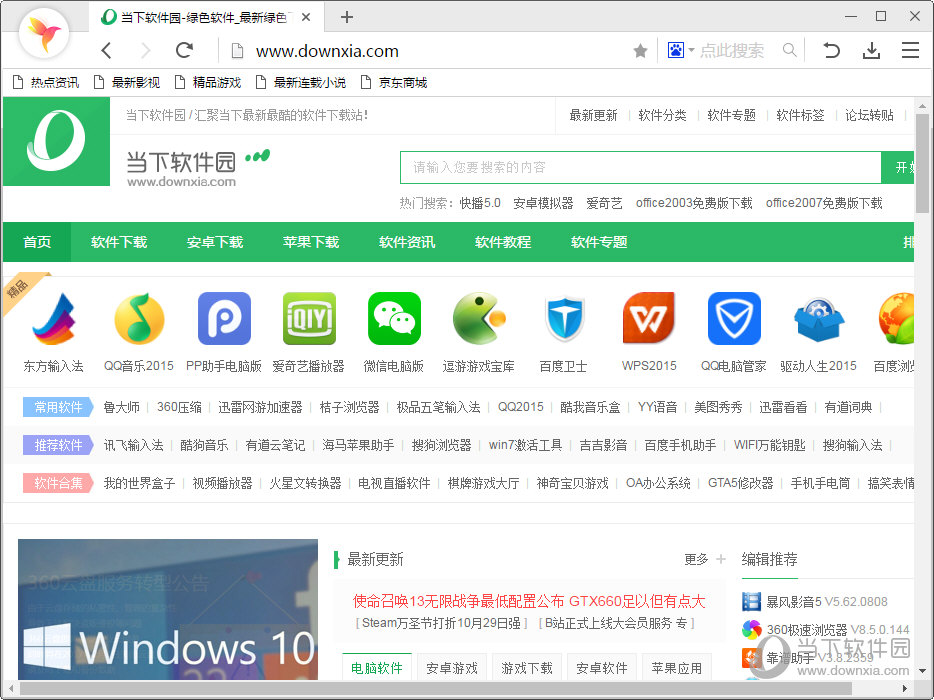Viewport: 934px width, 700px height.
Task: Open the red 使命召唤13 headline
Action: pyautogui.click(x=529, y=601)
